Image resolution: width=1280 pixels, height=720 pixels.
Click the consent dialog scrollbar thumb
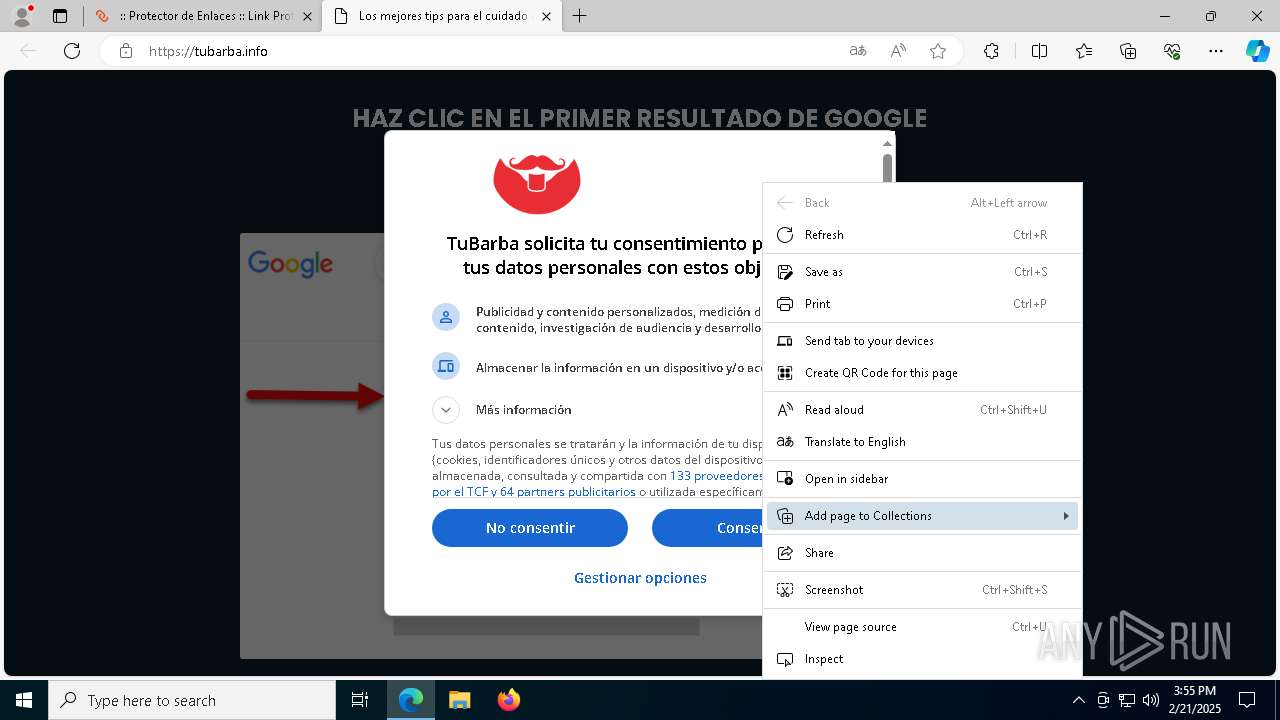[887, 169]
